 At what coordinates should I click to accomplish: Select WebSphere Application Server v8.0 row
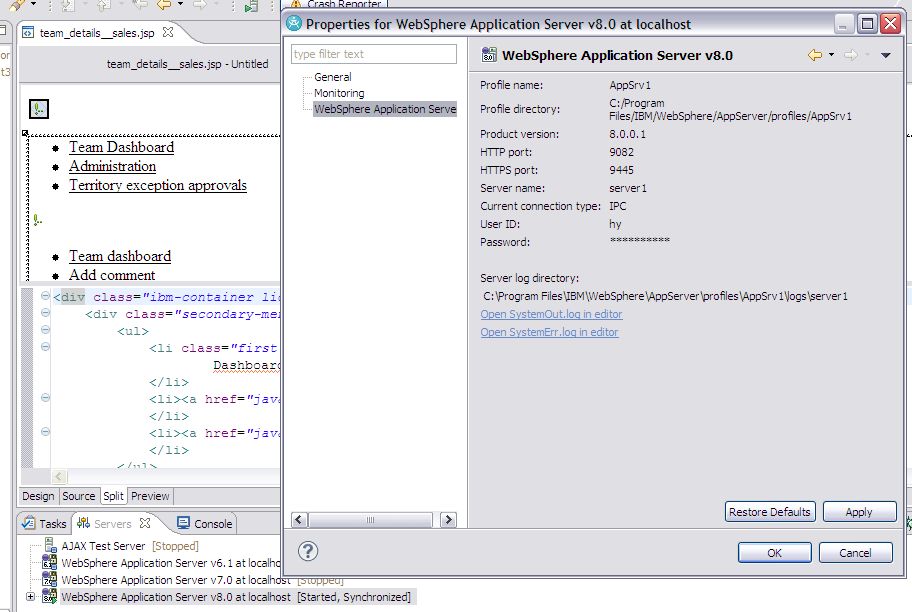(236, 597)
